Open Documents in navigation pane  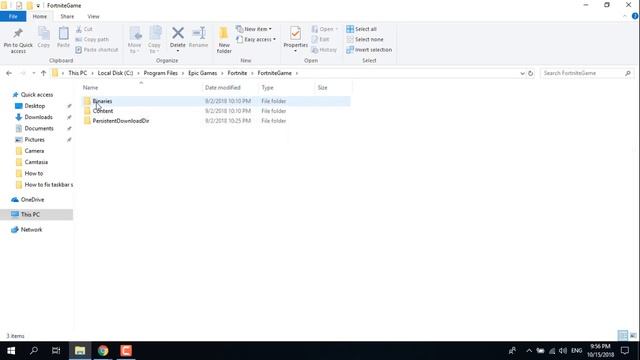coord(38,129)
